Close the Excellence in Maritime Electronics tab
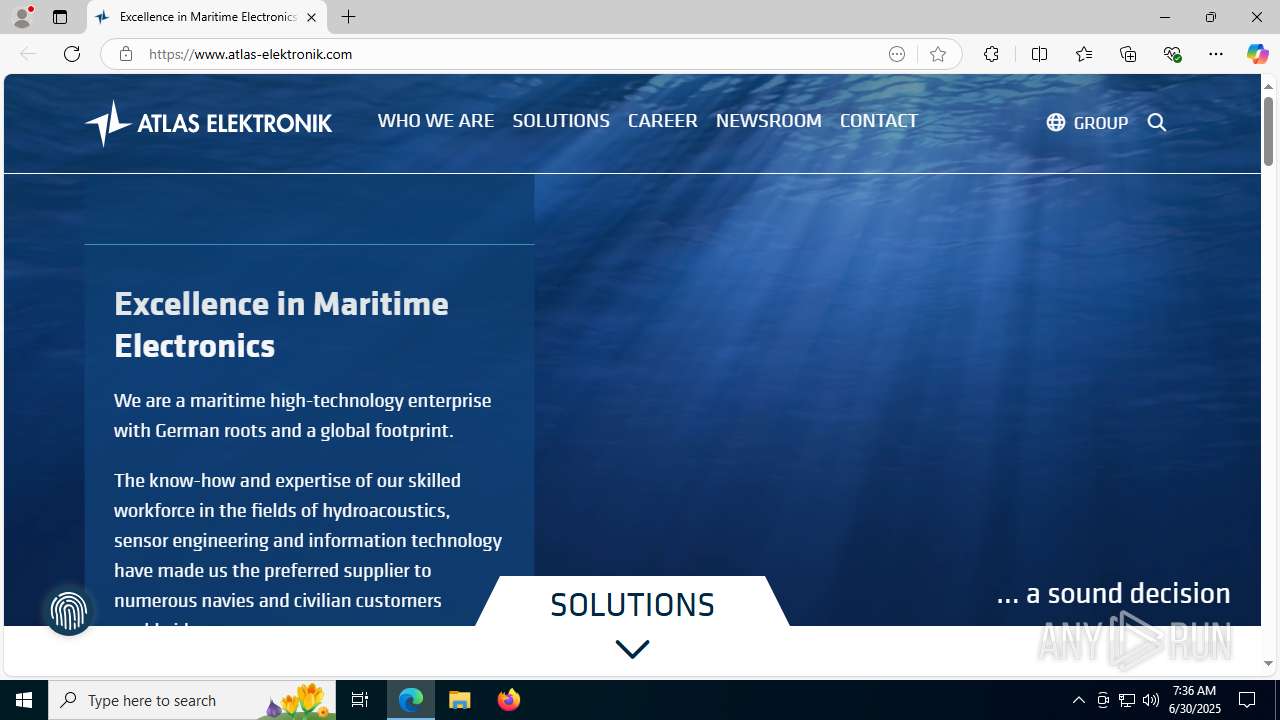The height and width of the screenshot is (720, 1280). [x=311, y=17]
